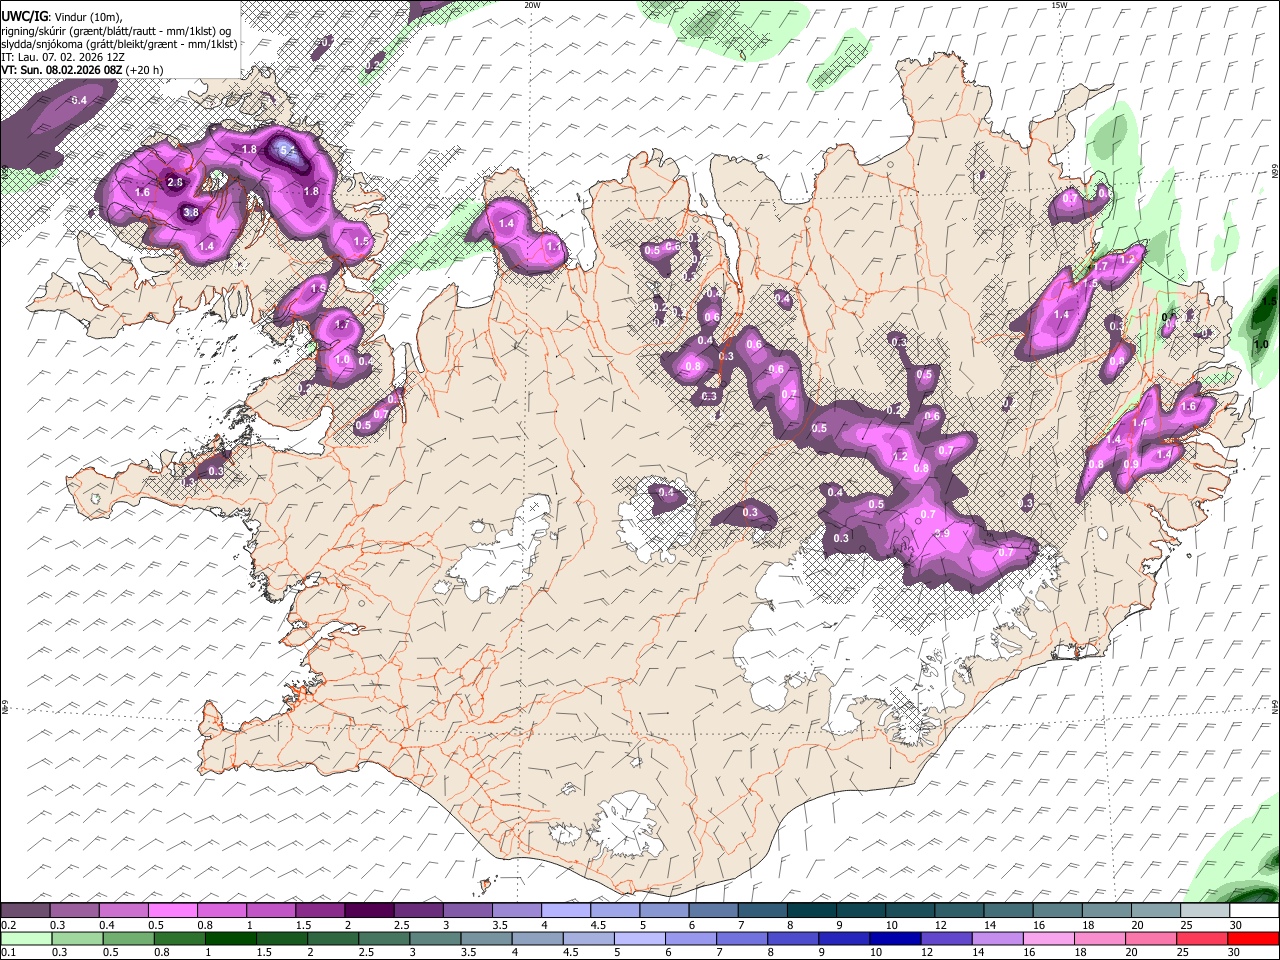
Task: Select the bottom-row rain swatch labeled 4.5
Action: 587,938
